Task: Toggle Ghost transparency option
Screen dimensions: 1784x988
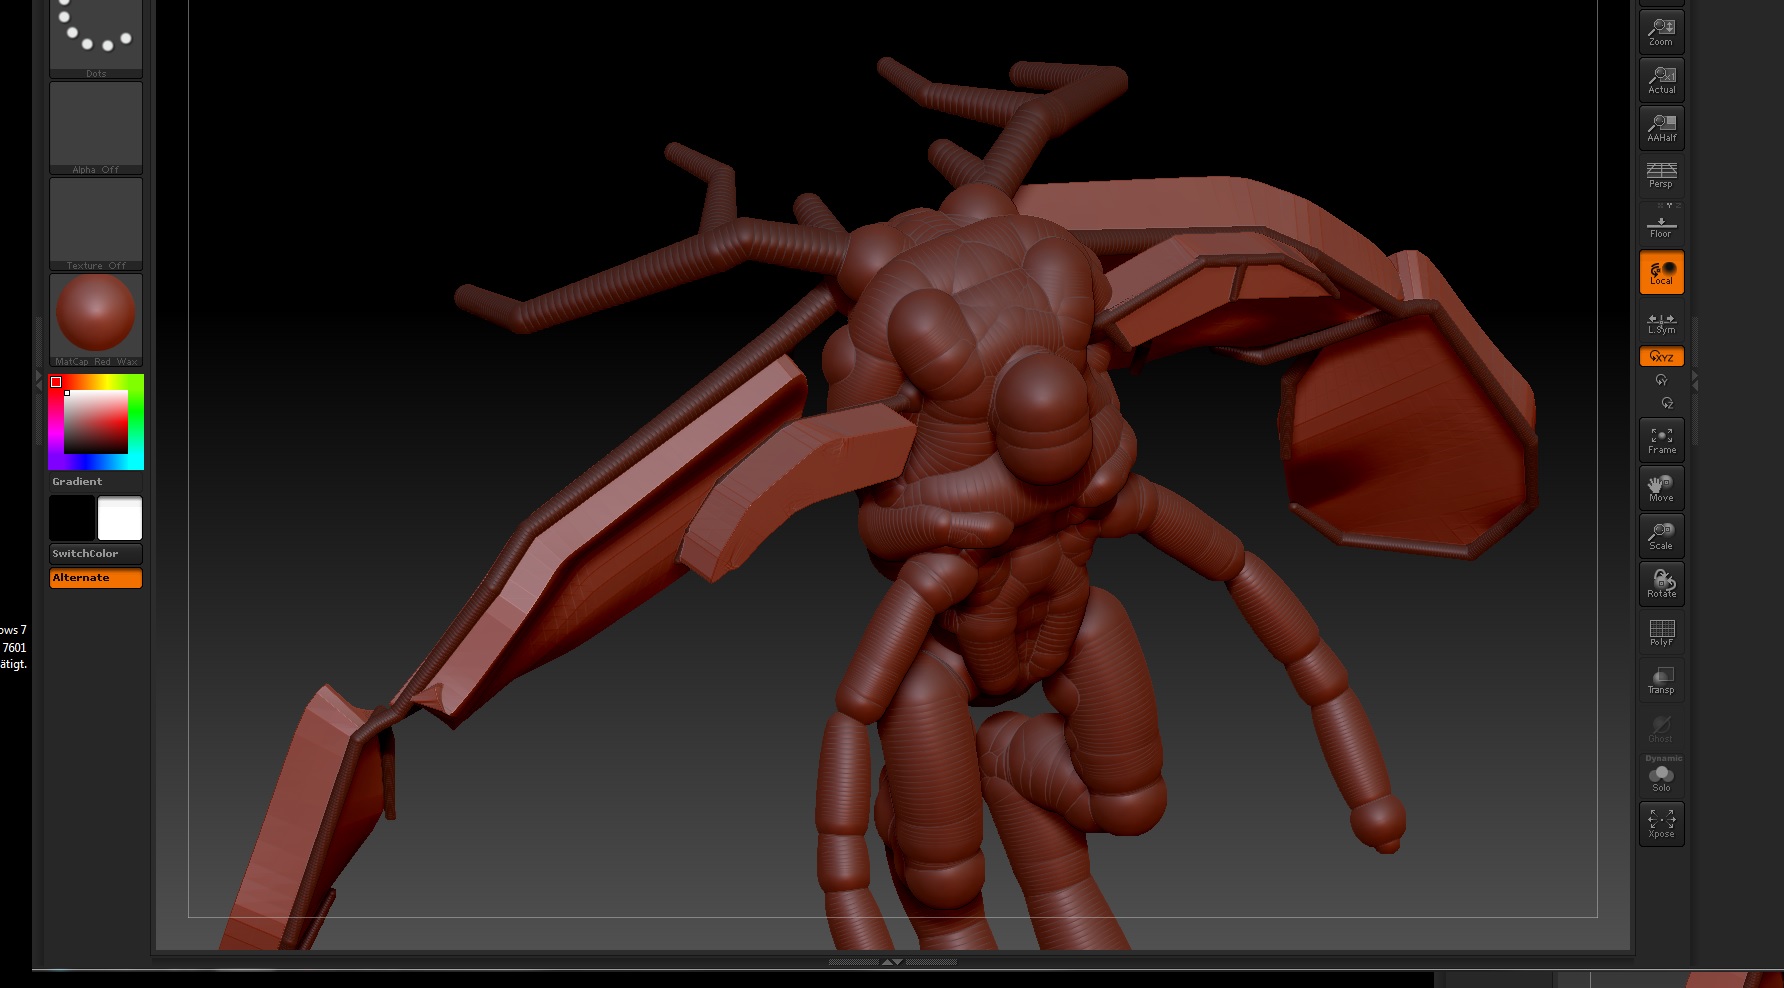Action: pyautogui.click(x=1661, y=728)
